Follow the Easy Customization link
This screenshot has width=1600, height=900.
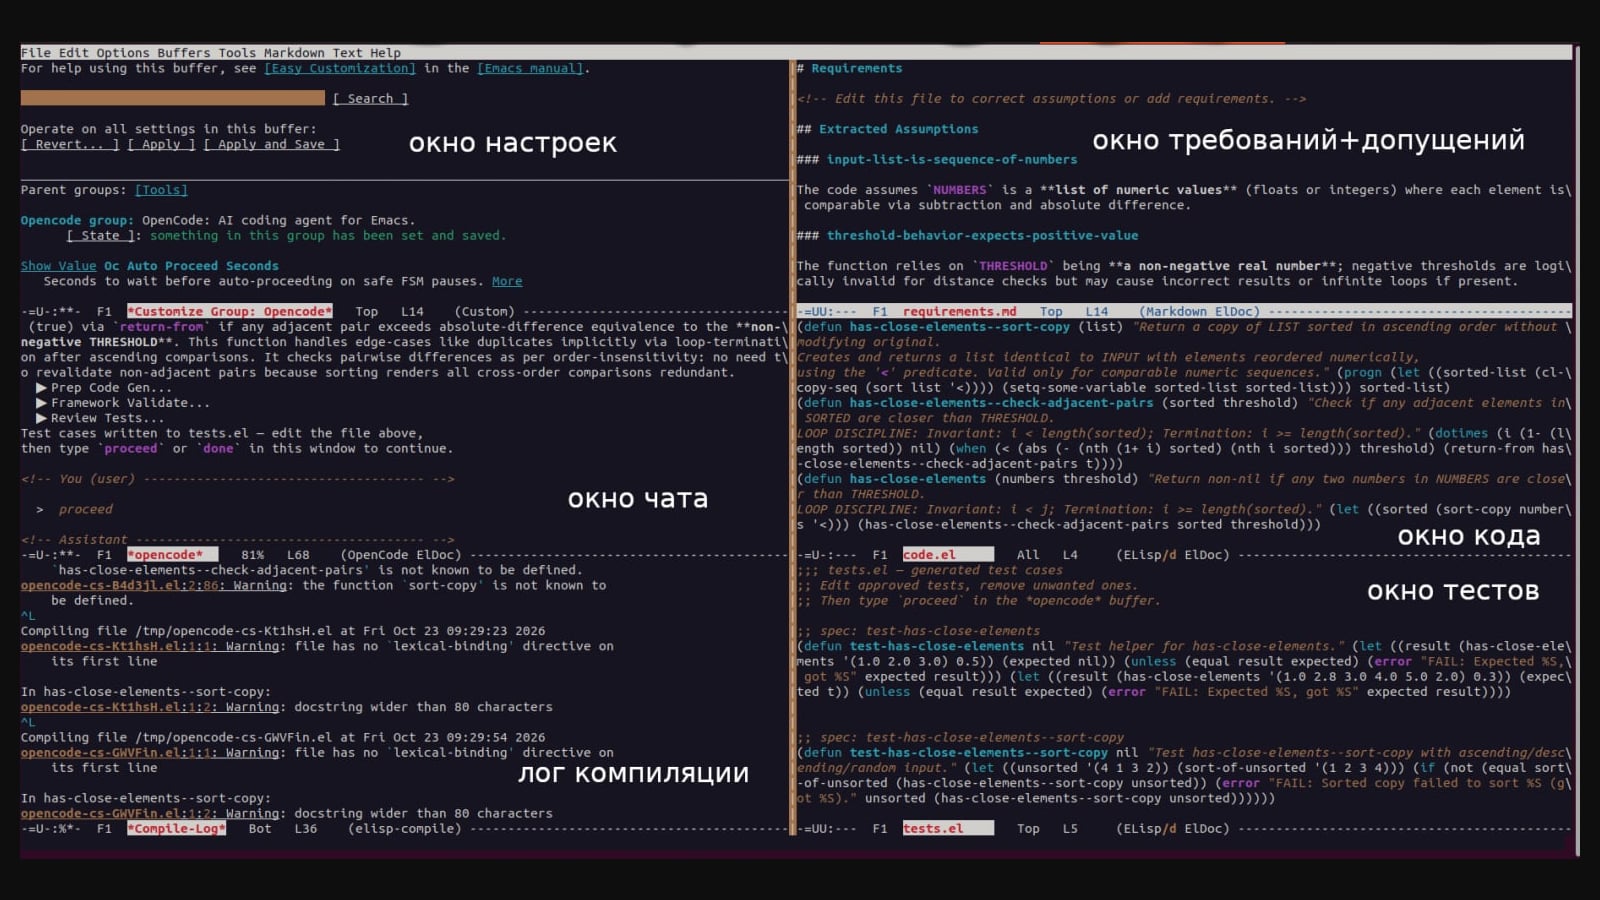pyautogui.click(x=340, y=68)
